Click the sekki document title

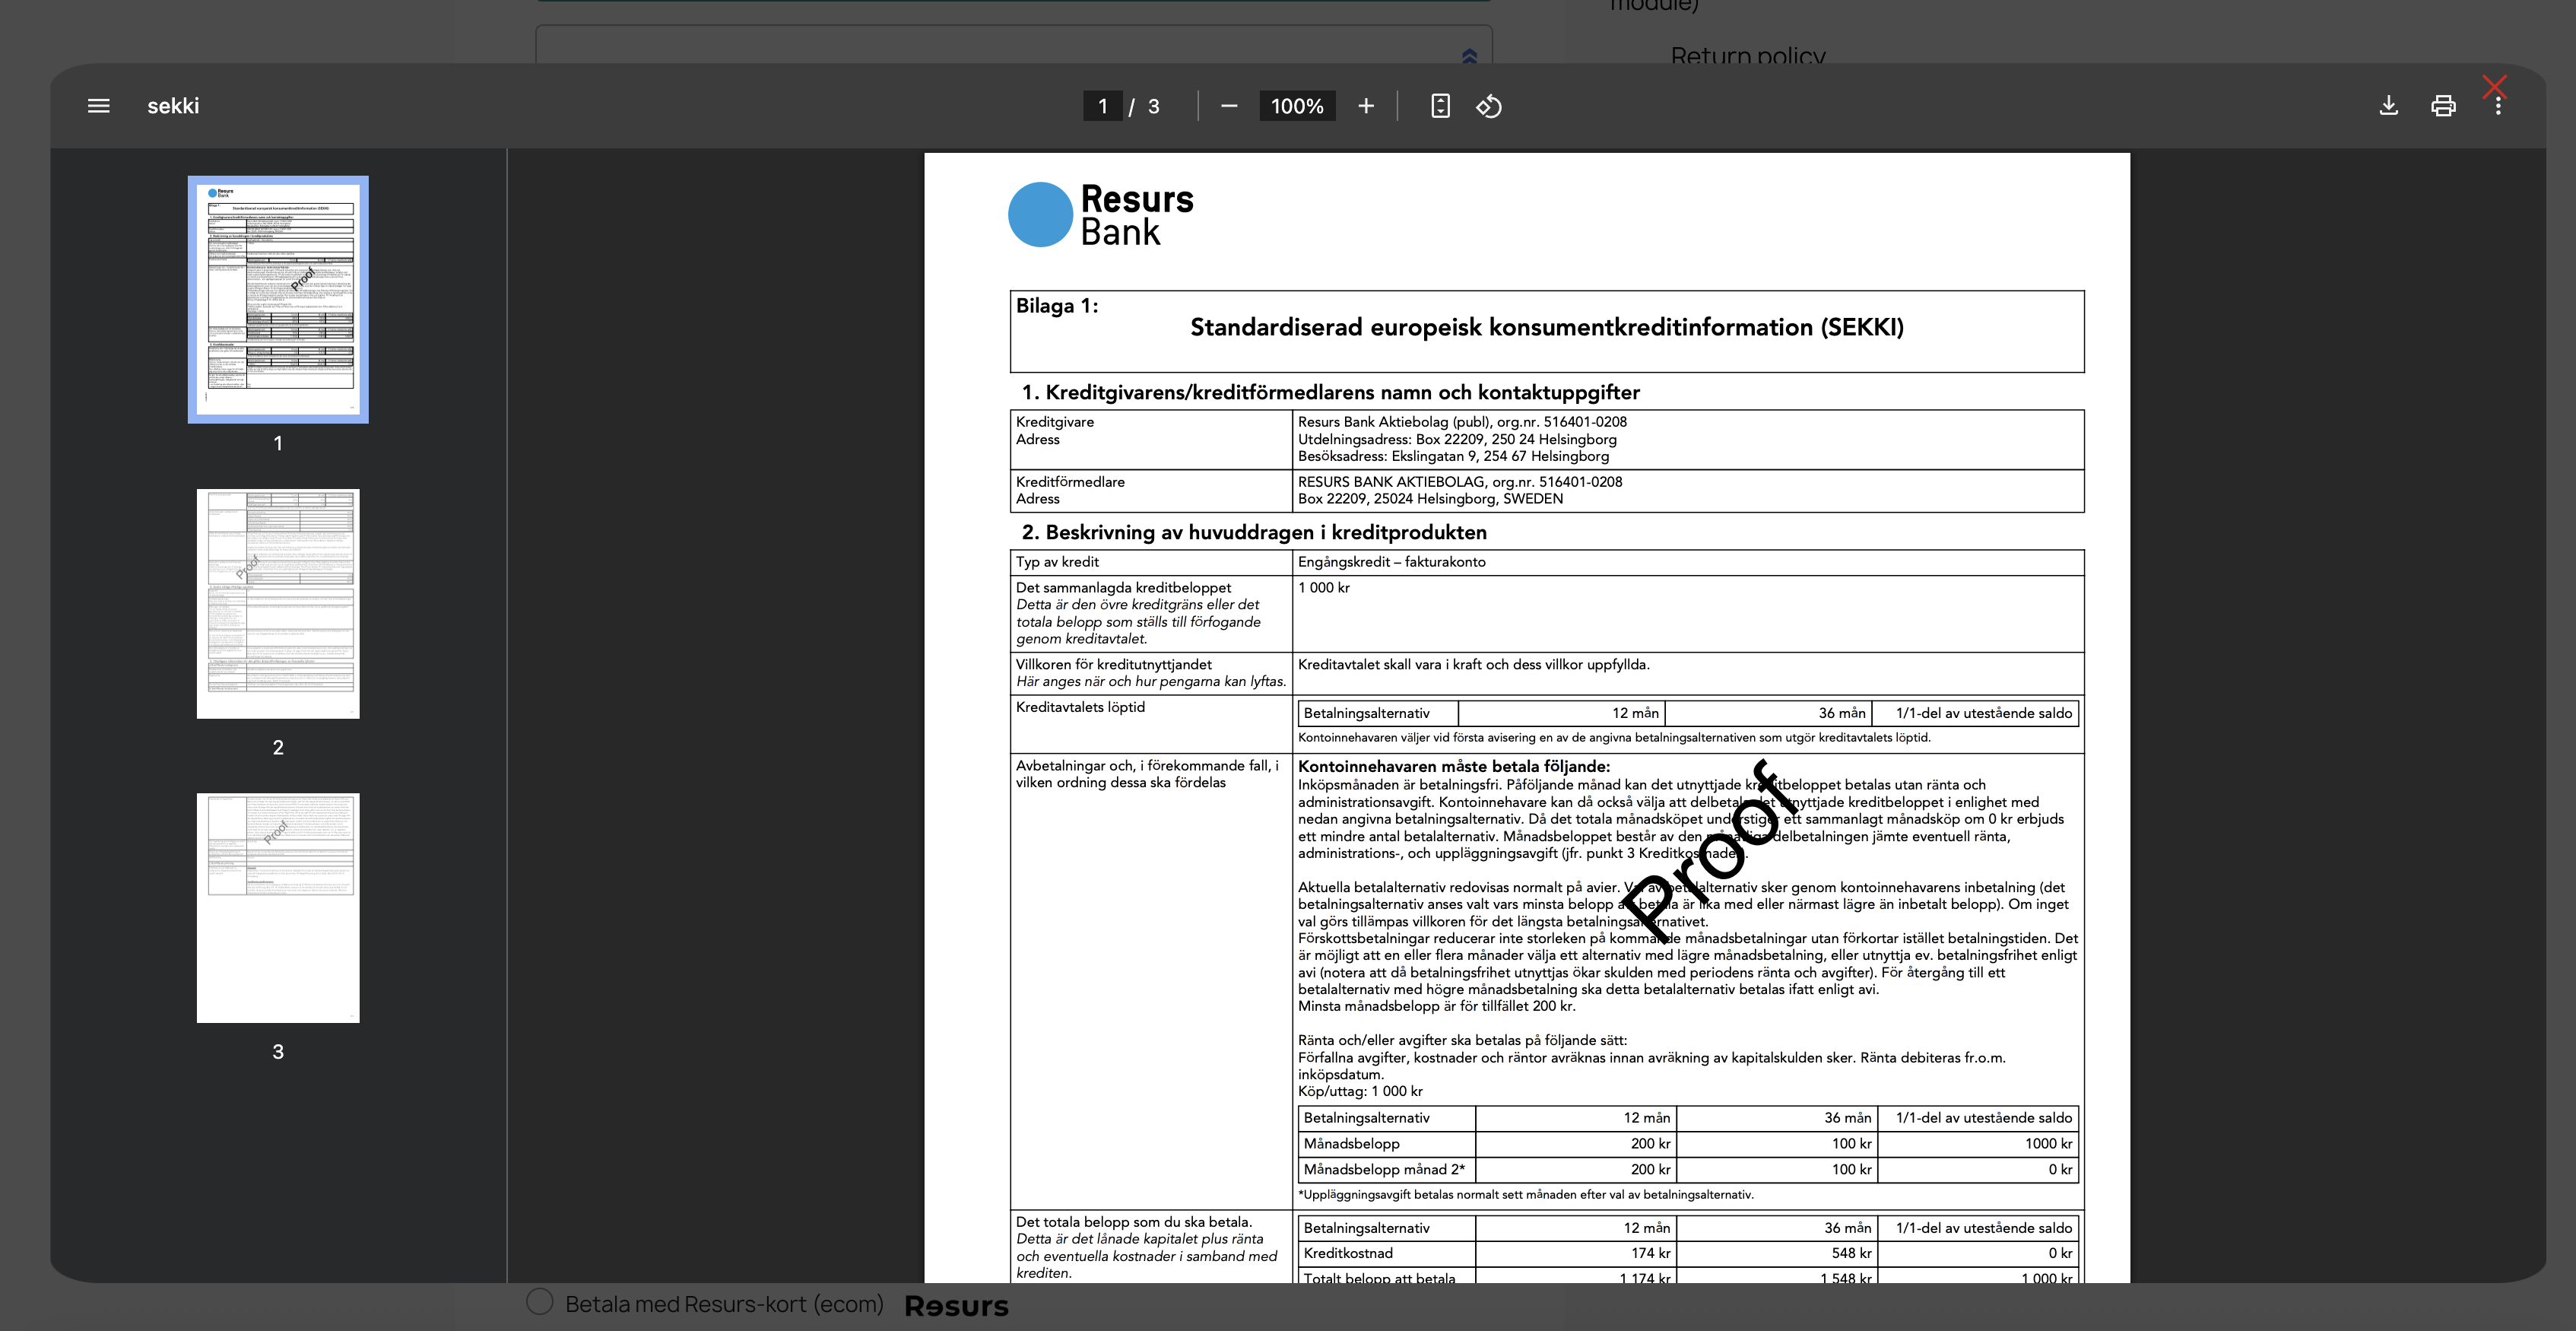coord(173,106)
